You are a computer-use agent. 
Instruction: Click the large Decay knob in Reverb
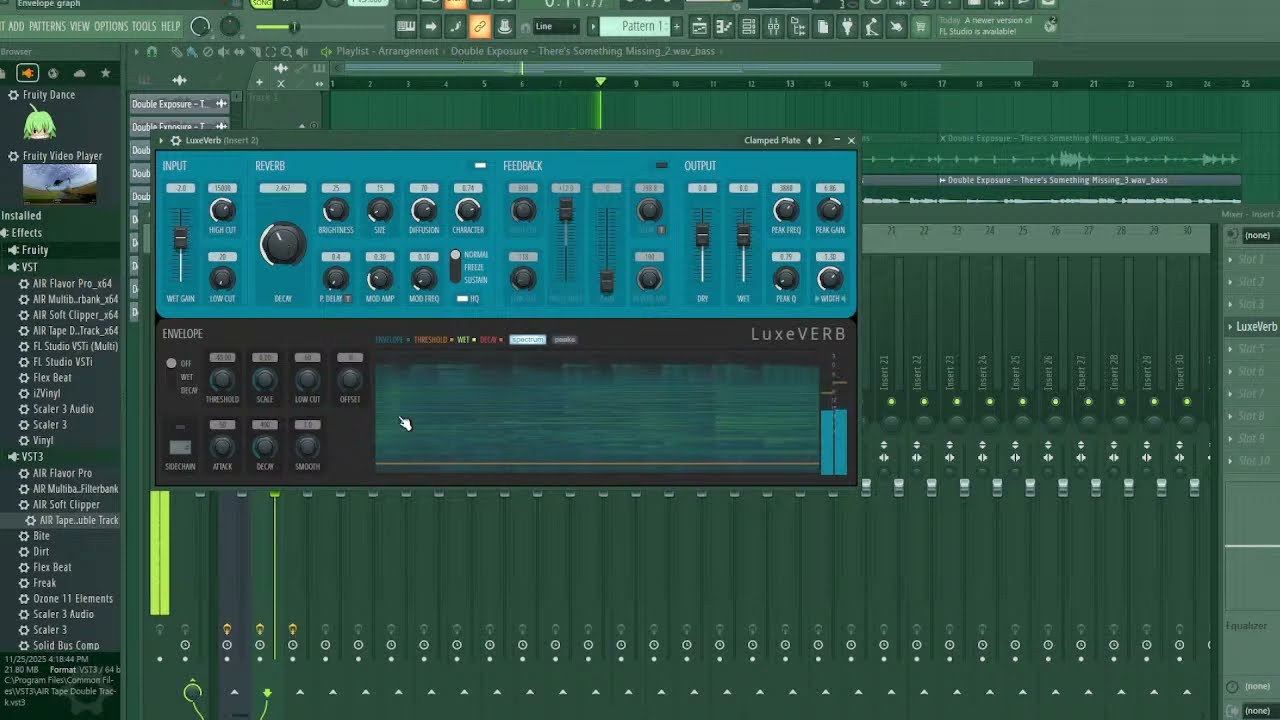point(283,245)
